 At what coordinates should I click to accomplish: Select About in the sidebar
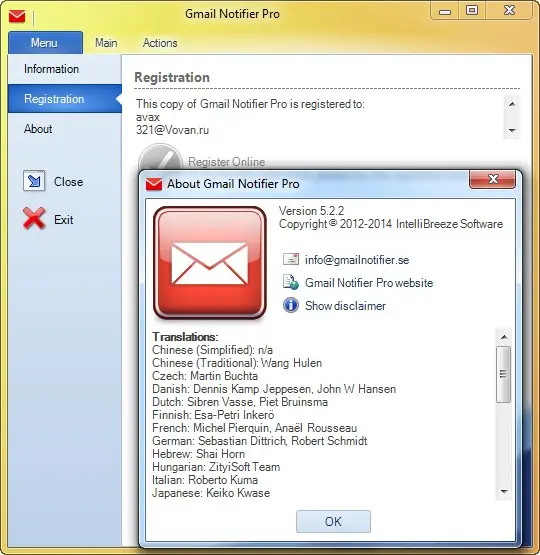pos(38,129)
